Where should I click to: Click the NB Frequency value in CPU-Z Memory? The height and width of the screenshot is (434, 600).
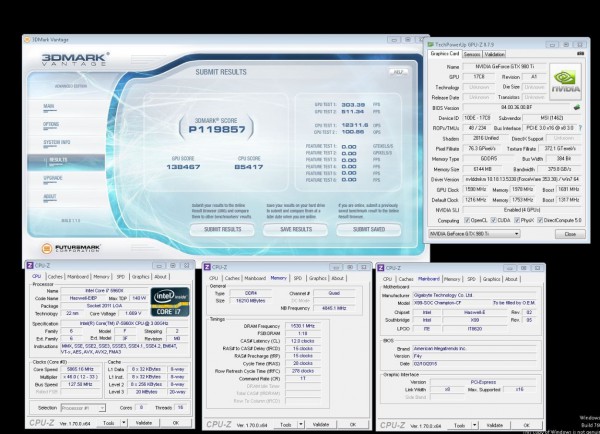click(334, 308)
